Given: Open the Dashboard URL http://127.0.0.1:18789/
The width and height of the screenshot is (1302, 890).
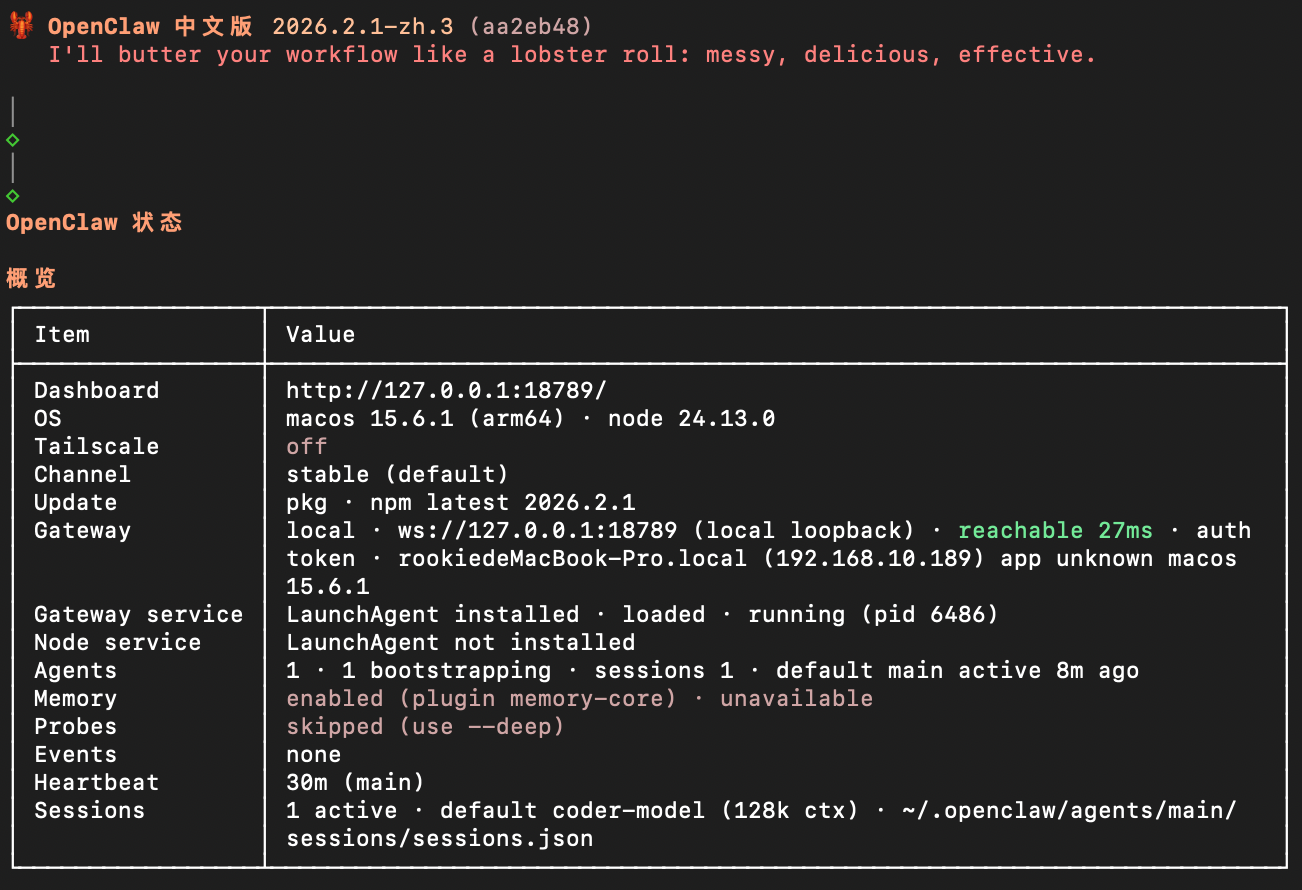Looking at the screenshot, I should coord(446,391).
